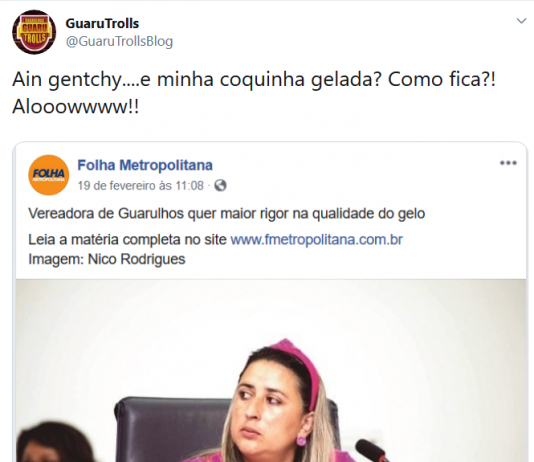Expand the tweet options chevron
Screen dimensions: 534x462
coord(521,21)
